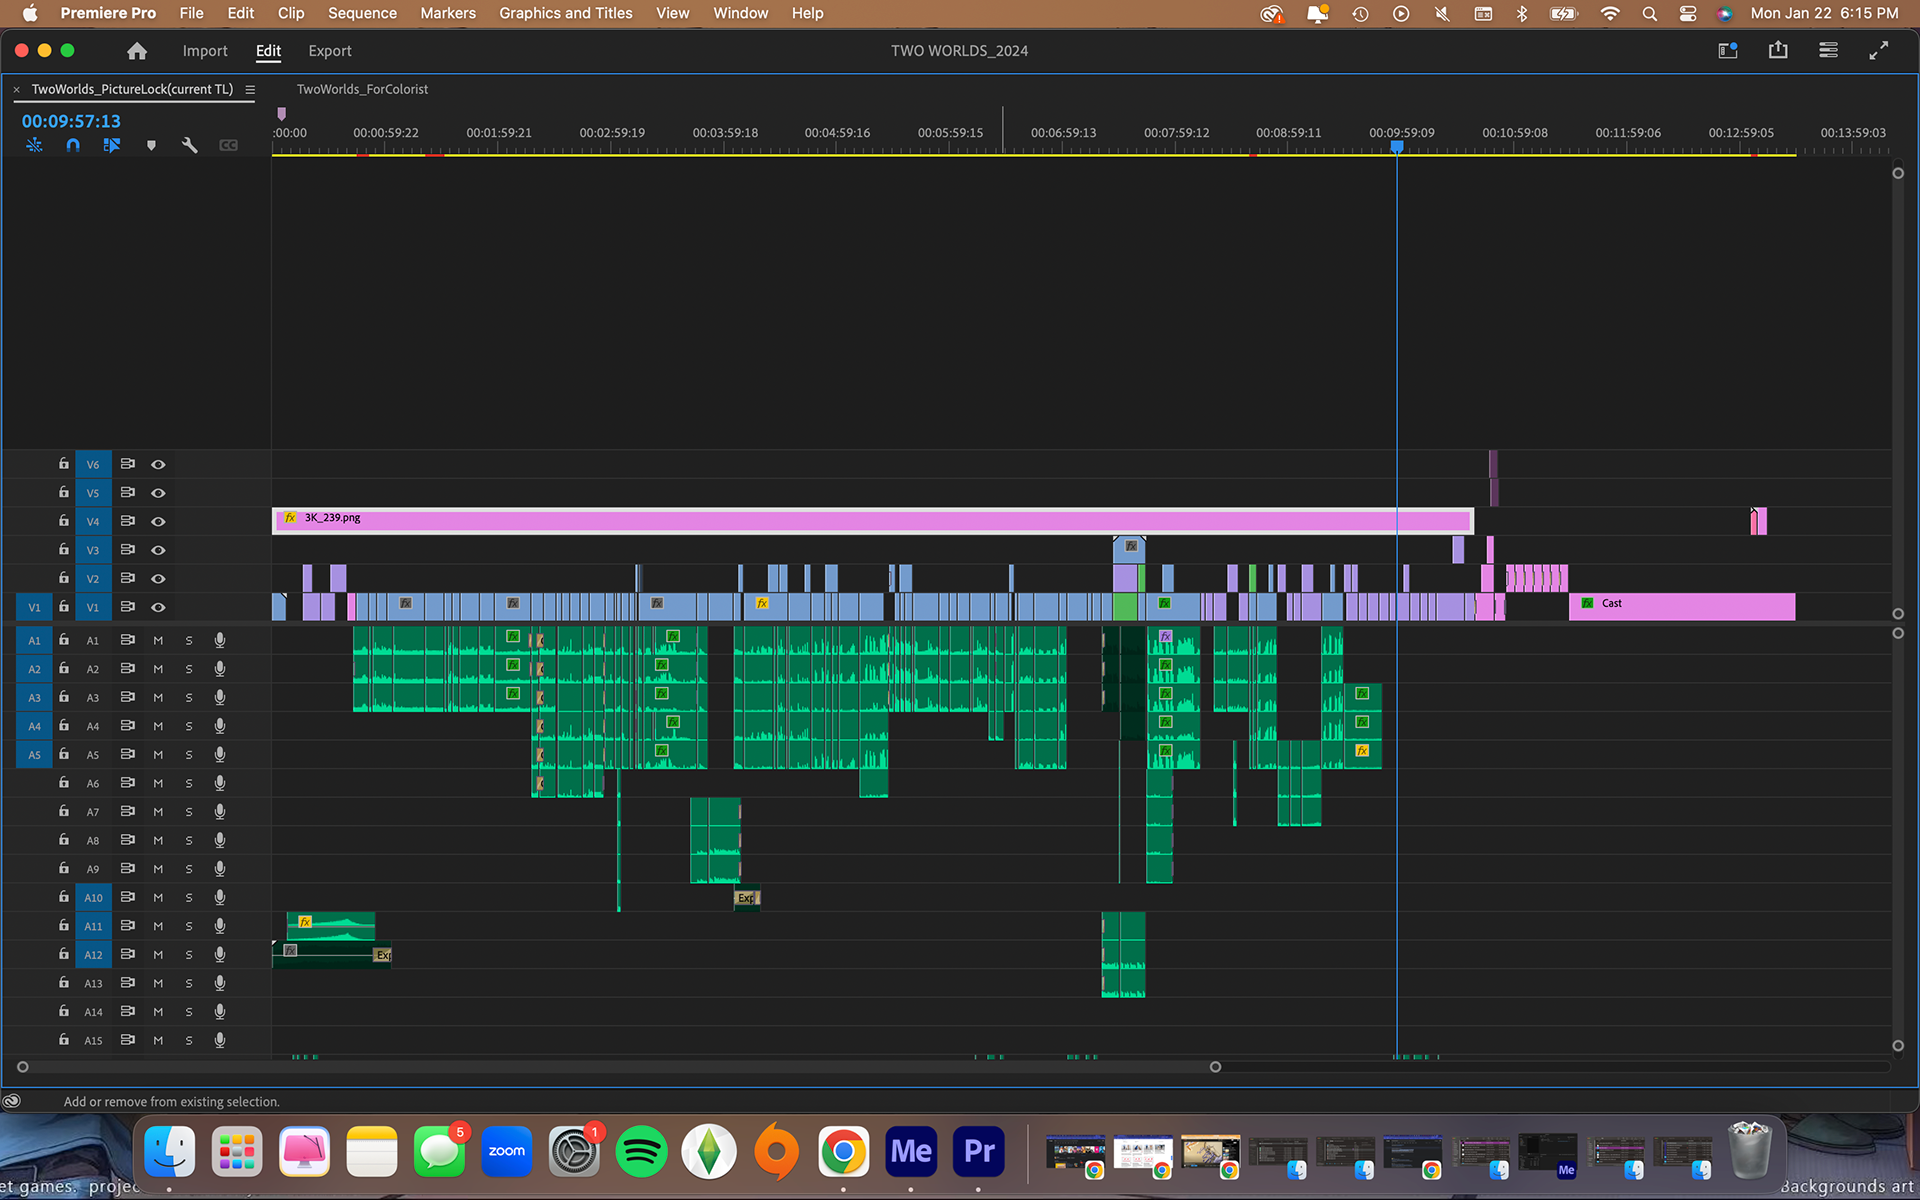Toggle source patching V1 button
Image resolution: width=1920 pixels, height=1200 pixels.
pyautogui.click(x=34, y=607)
